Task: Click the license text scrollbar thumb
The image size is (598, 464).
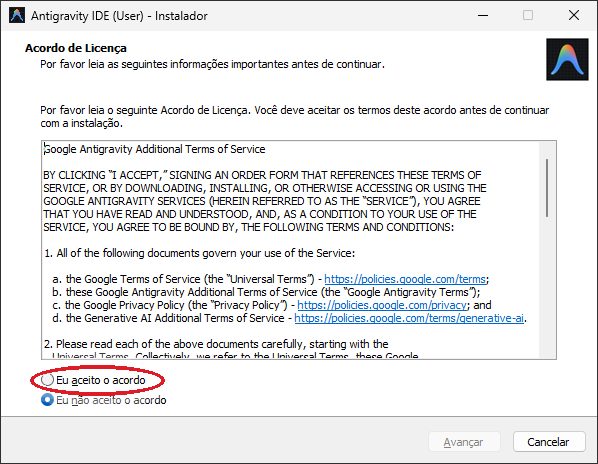Action: pos(547,188)
